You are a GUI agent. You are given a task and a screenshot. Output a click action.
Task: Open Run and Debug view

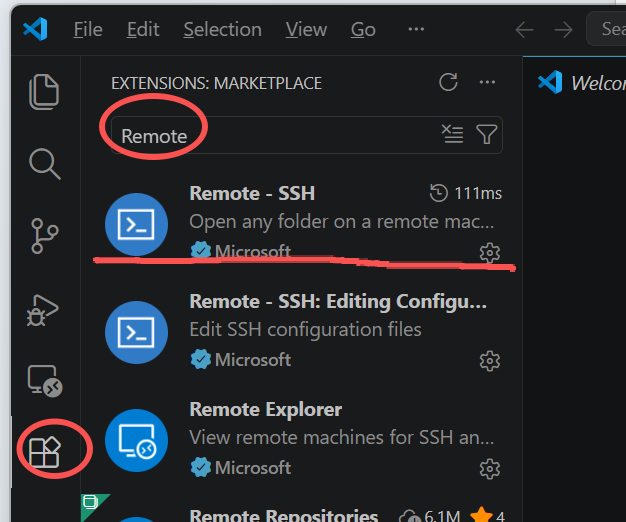tap(43, 311)
